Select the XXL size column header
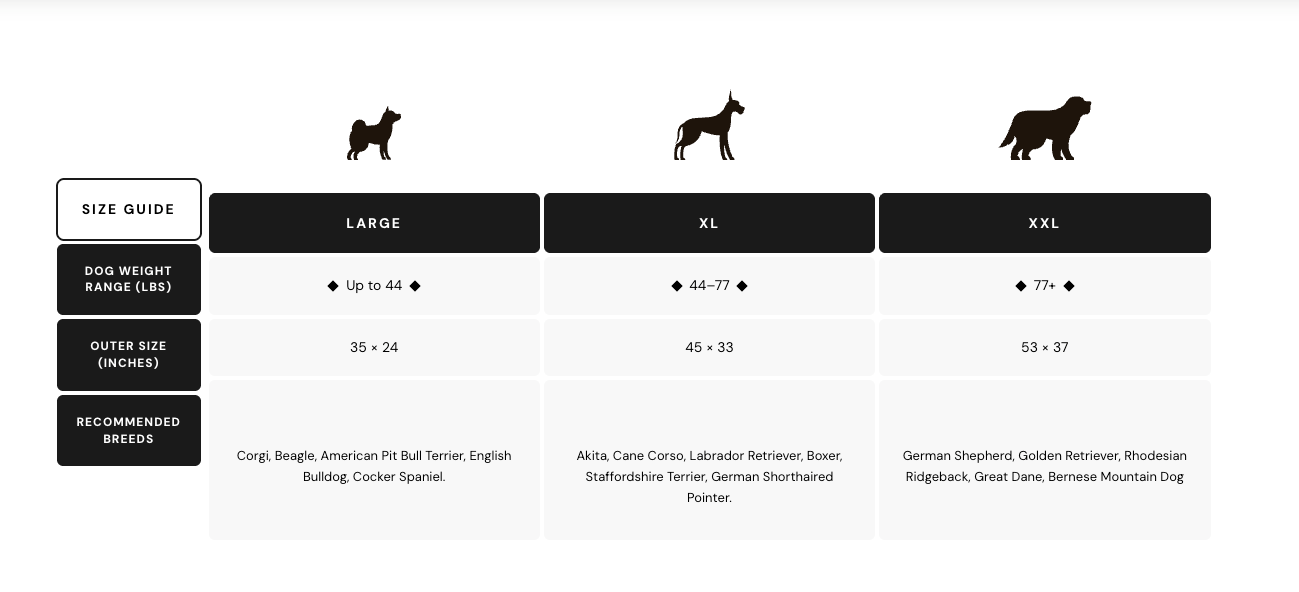Screen dimensions: 1299x592 [x=1044, y=223]
